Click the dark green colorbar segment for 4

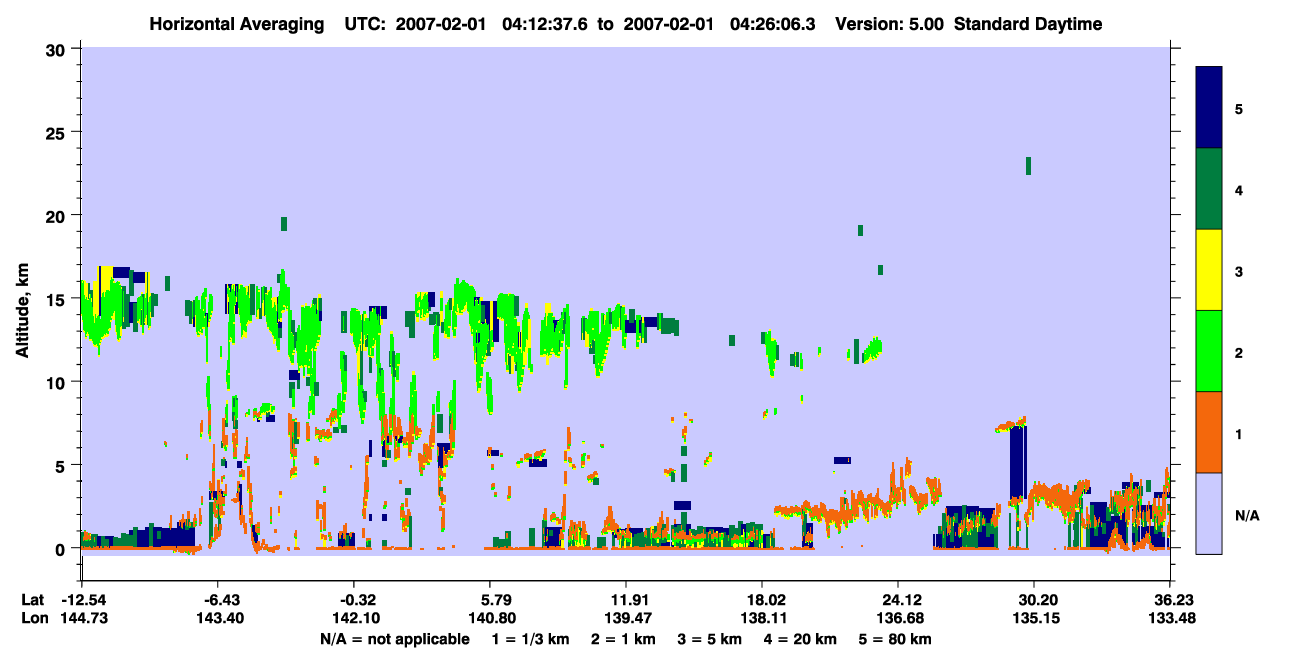1209,189
